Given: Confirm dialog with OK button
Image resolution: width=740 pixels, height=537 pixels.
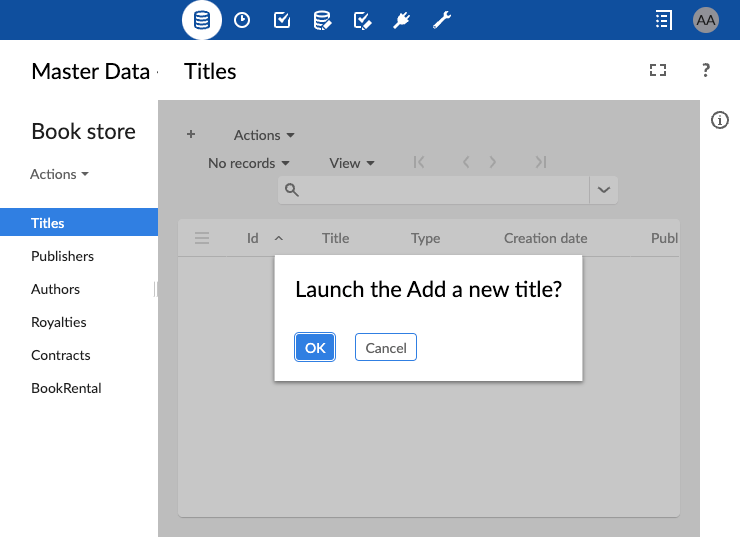Looking at the screenshot, I should tap(315, 347).
